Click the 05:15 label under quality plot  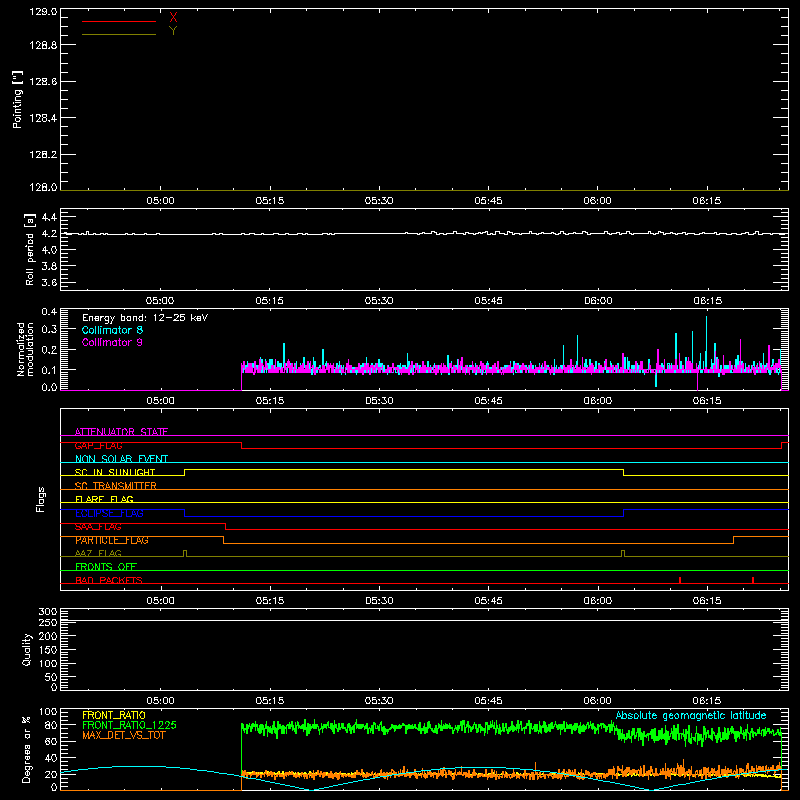tap(269, 701)
